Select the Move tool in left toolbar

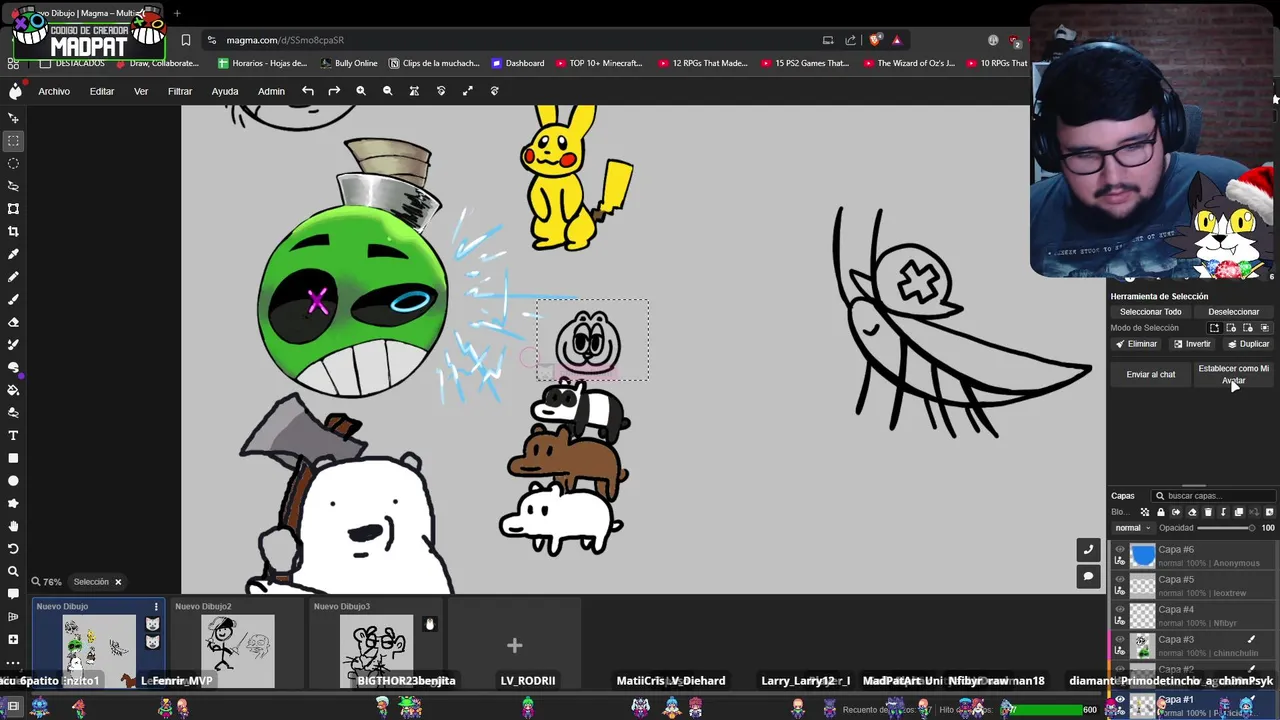(x=14, y=118)
